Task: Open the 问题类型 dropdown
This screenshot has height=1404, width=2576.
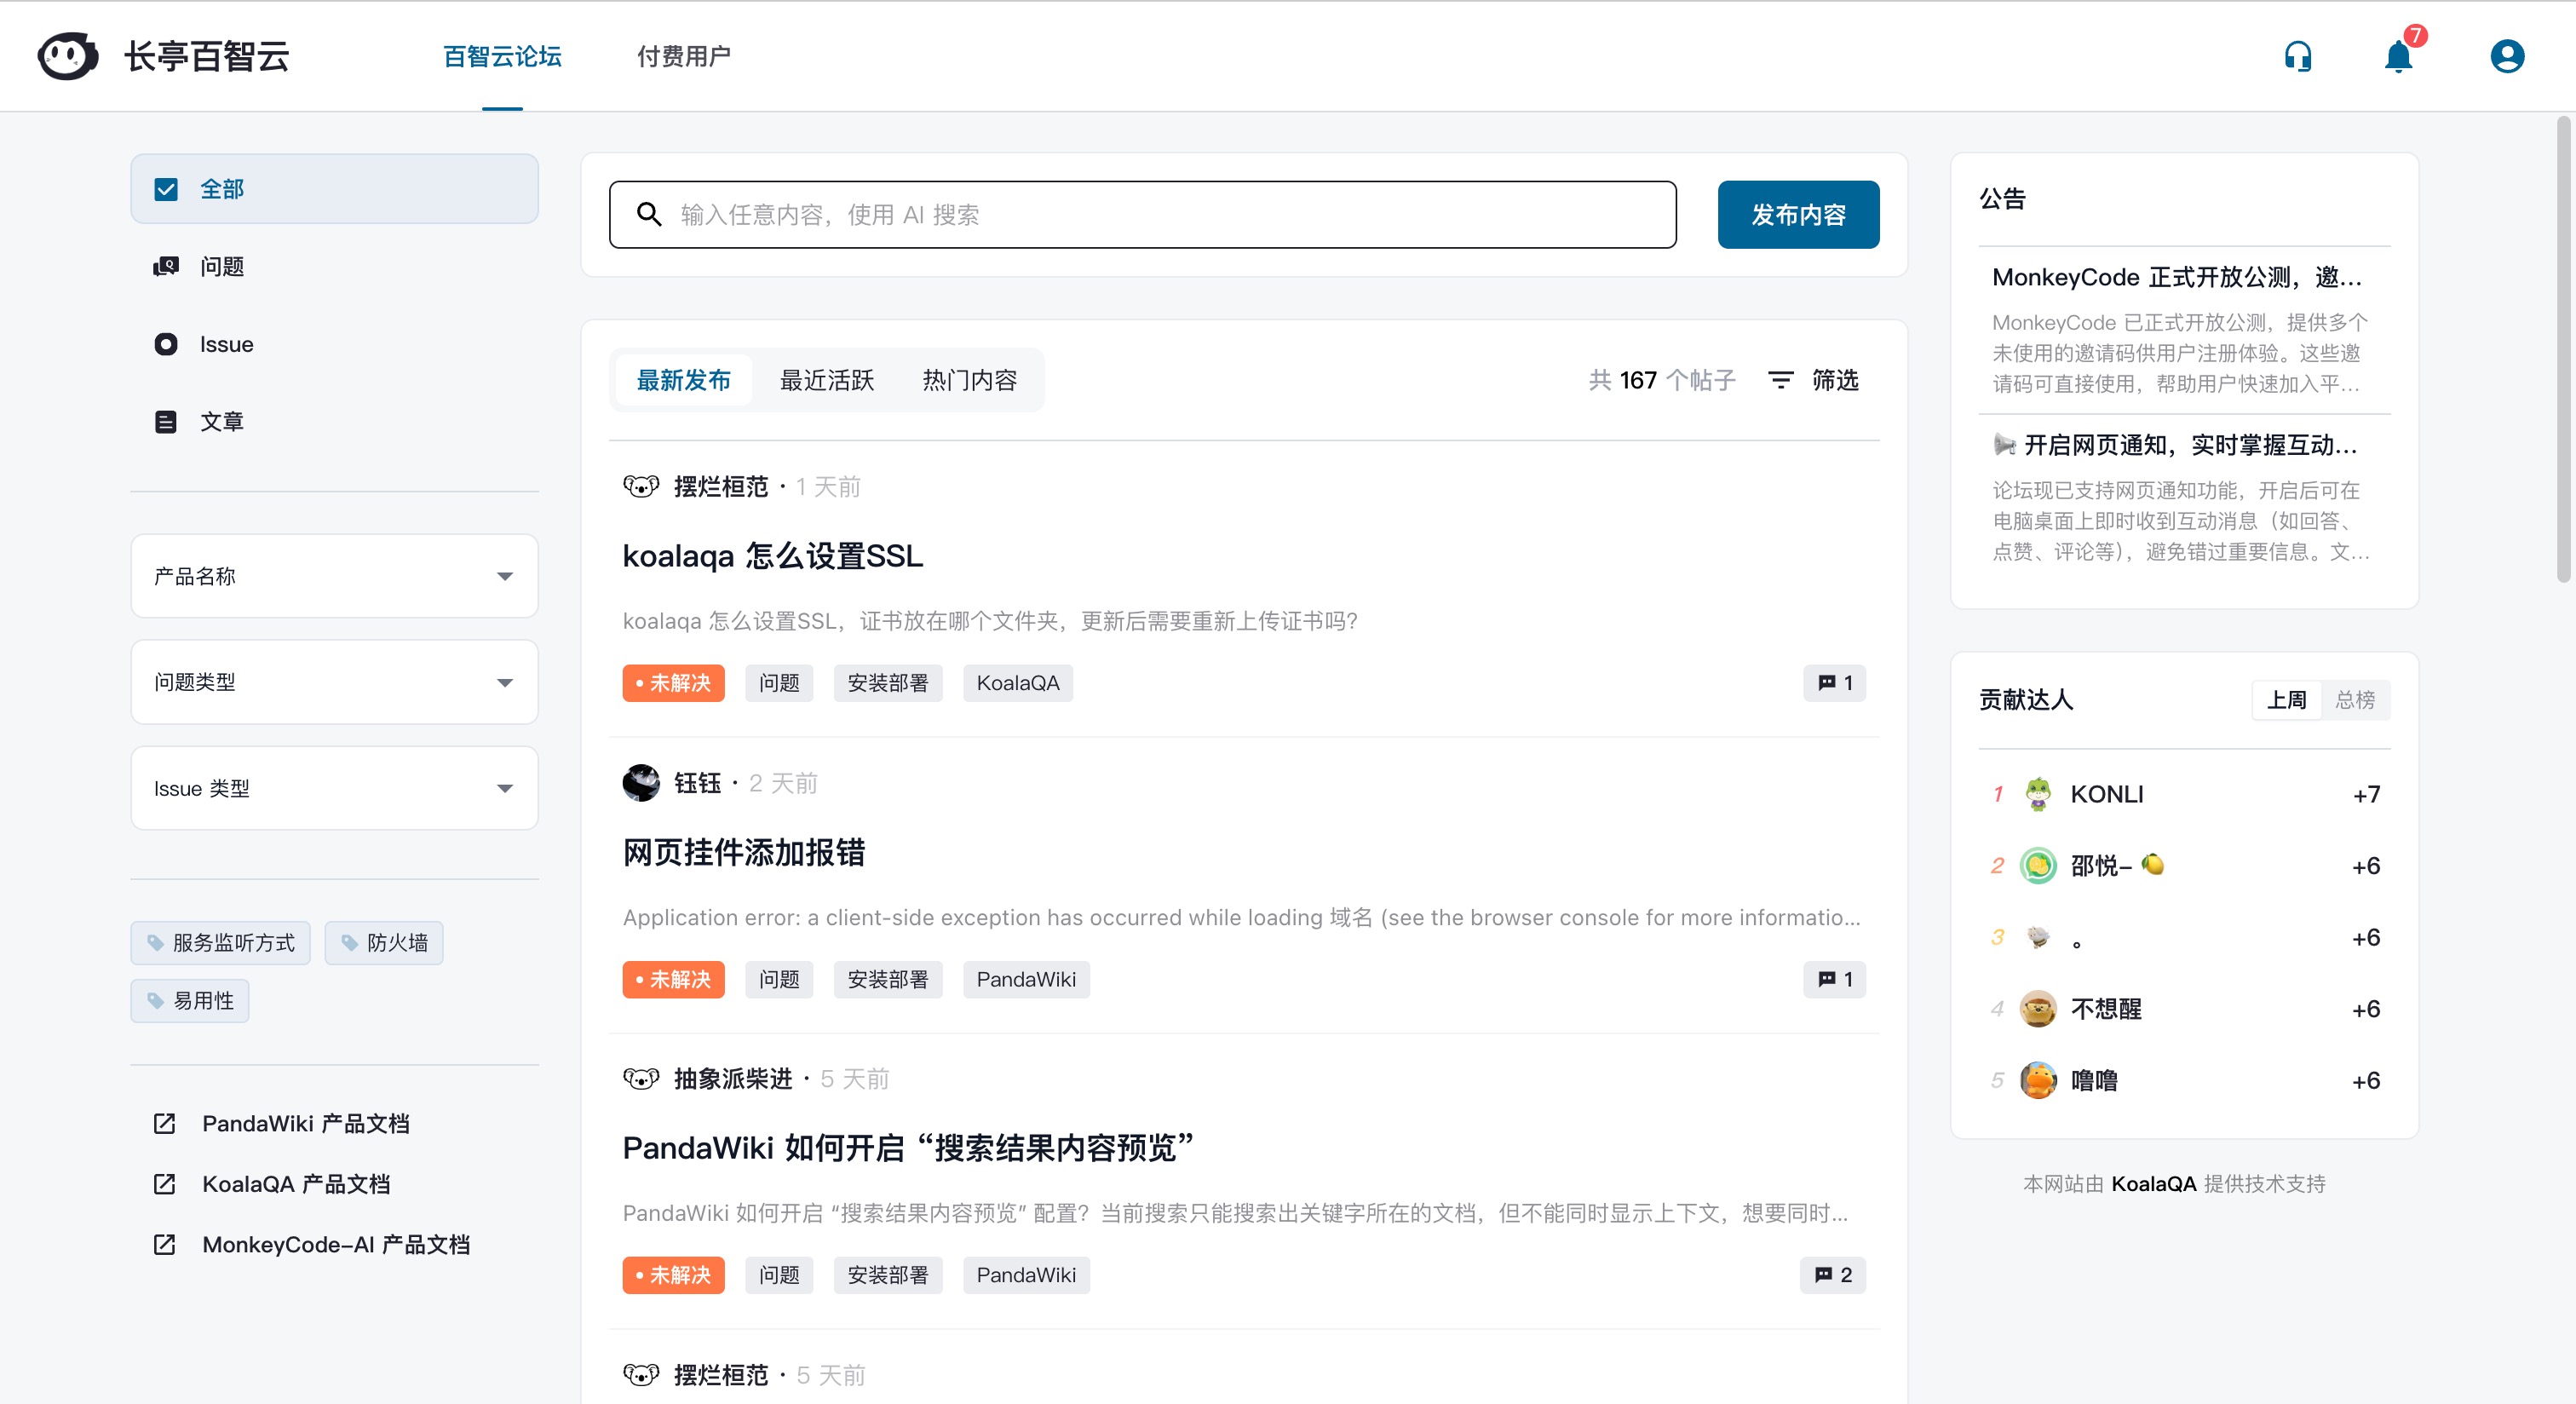Action: 334,682
